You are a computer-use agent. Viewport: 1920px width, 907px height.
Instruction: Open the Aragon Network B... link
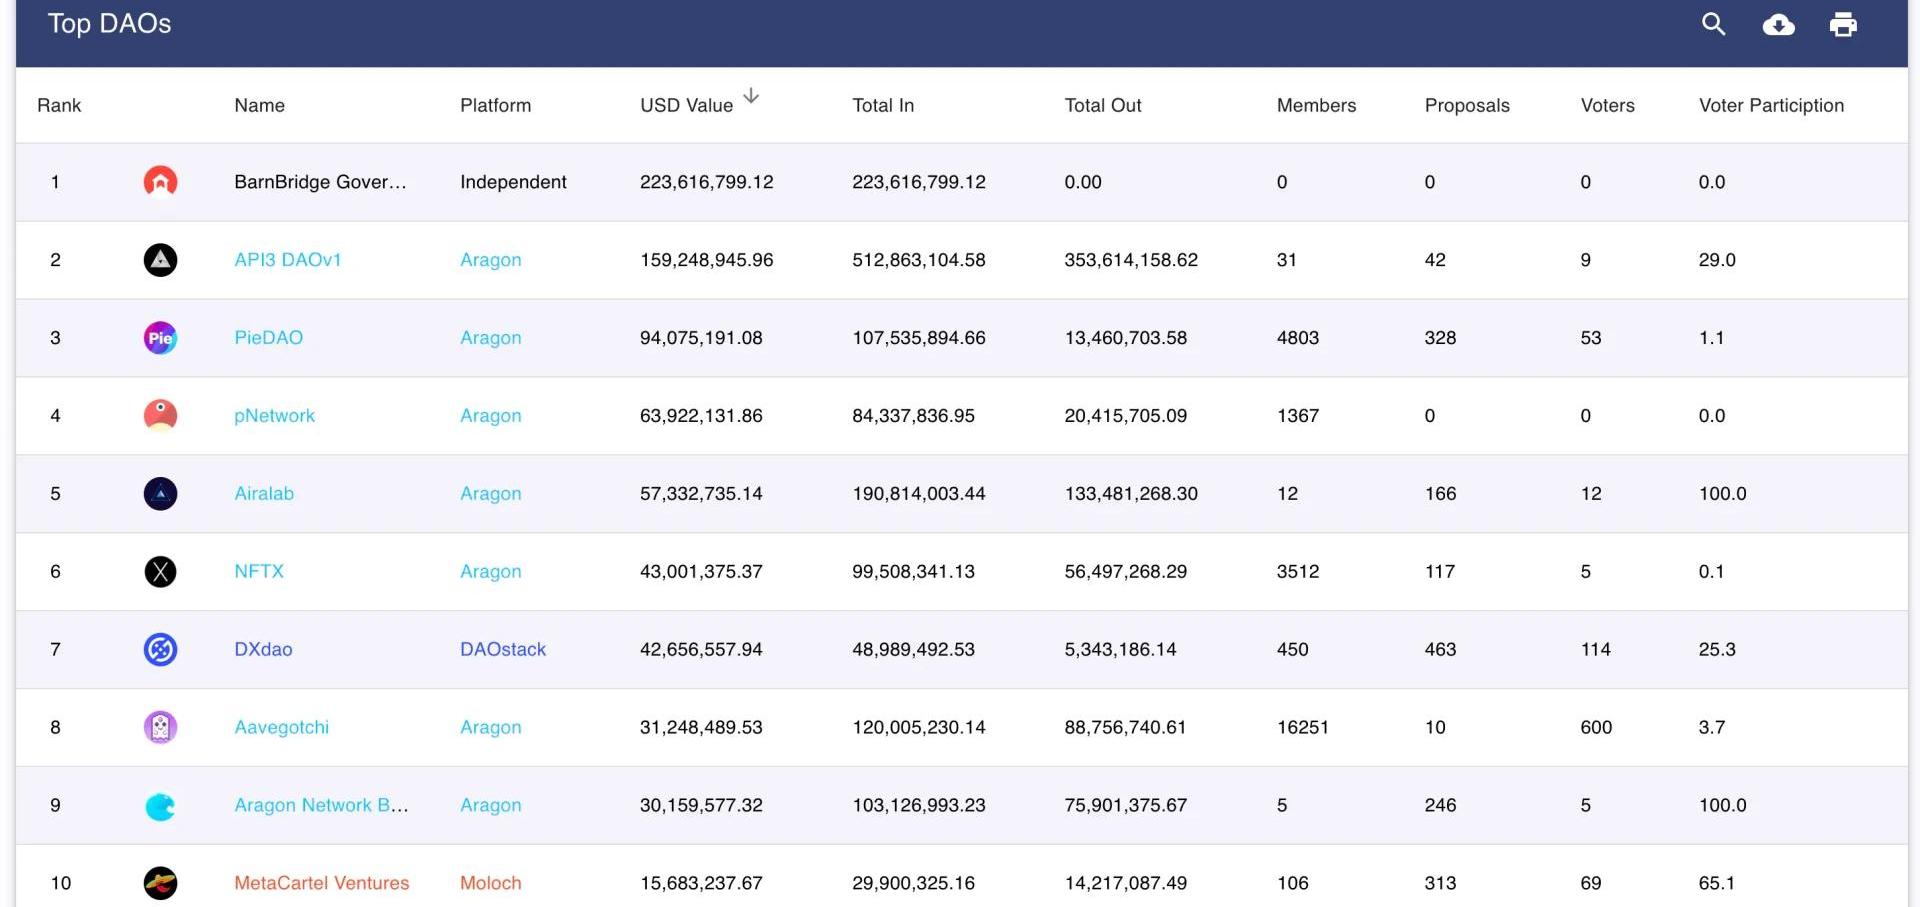click(x=321, y=805)
